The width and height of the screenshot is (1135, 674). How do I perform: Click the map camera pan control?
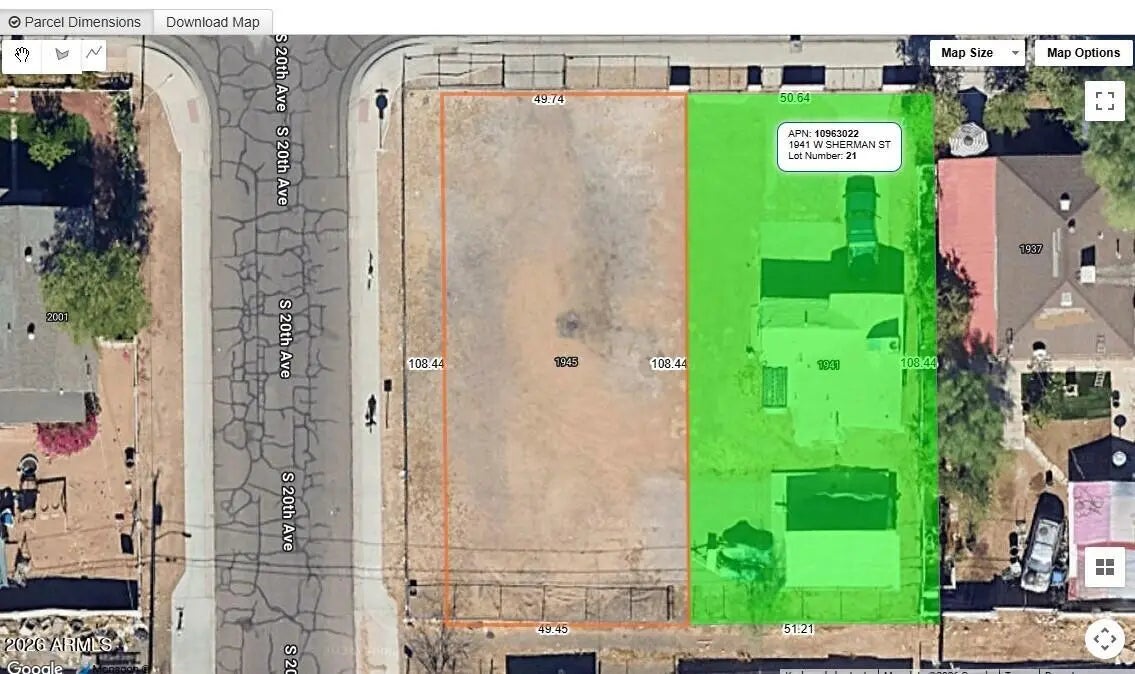[1104, 638]
